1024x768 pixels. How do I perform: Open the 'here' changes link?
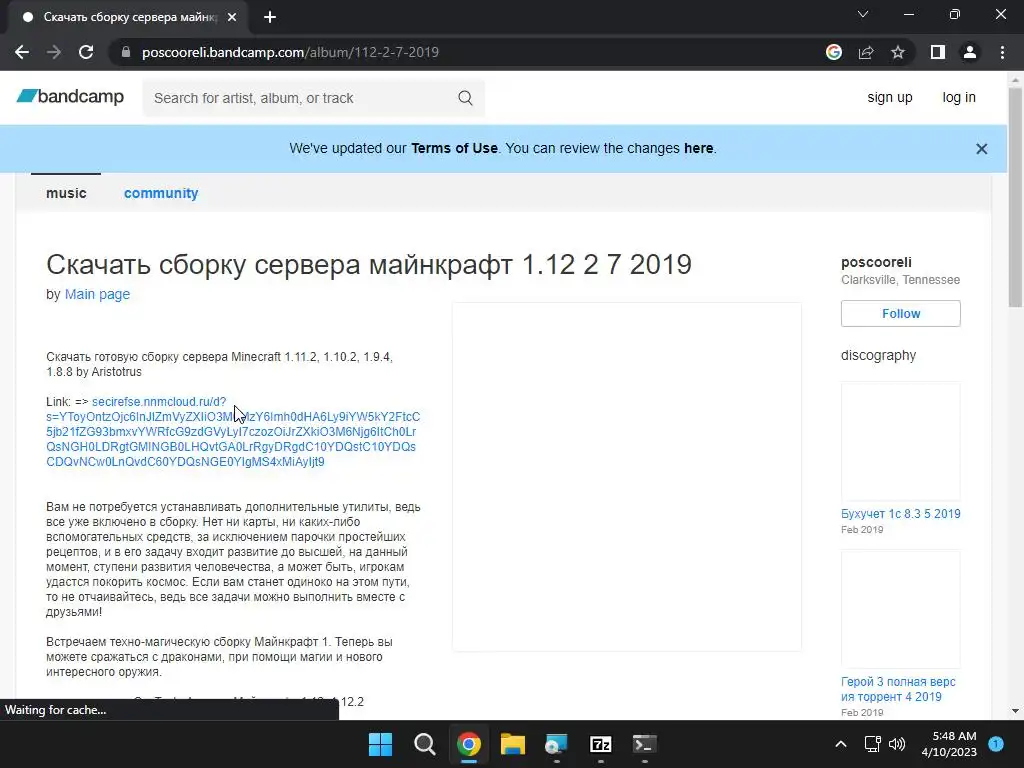click(698, 148)
